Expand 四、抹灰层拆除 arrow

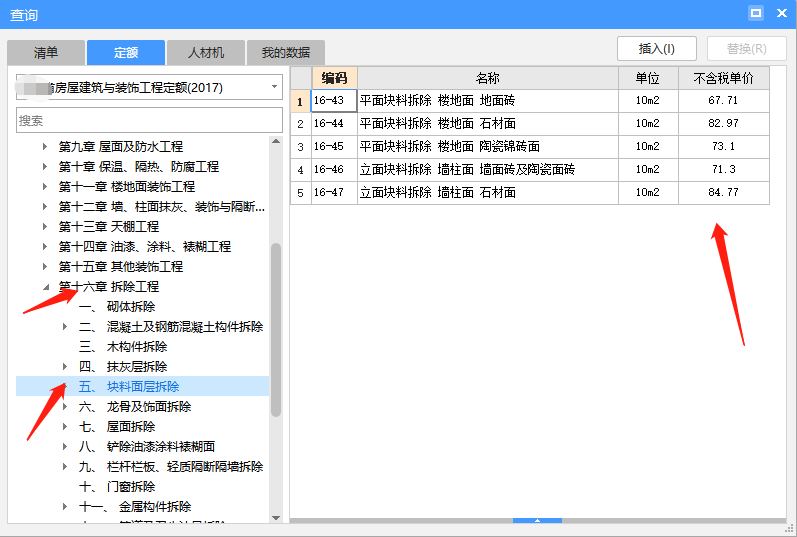(65, 367)
